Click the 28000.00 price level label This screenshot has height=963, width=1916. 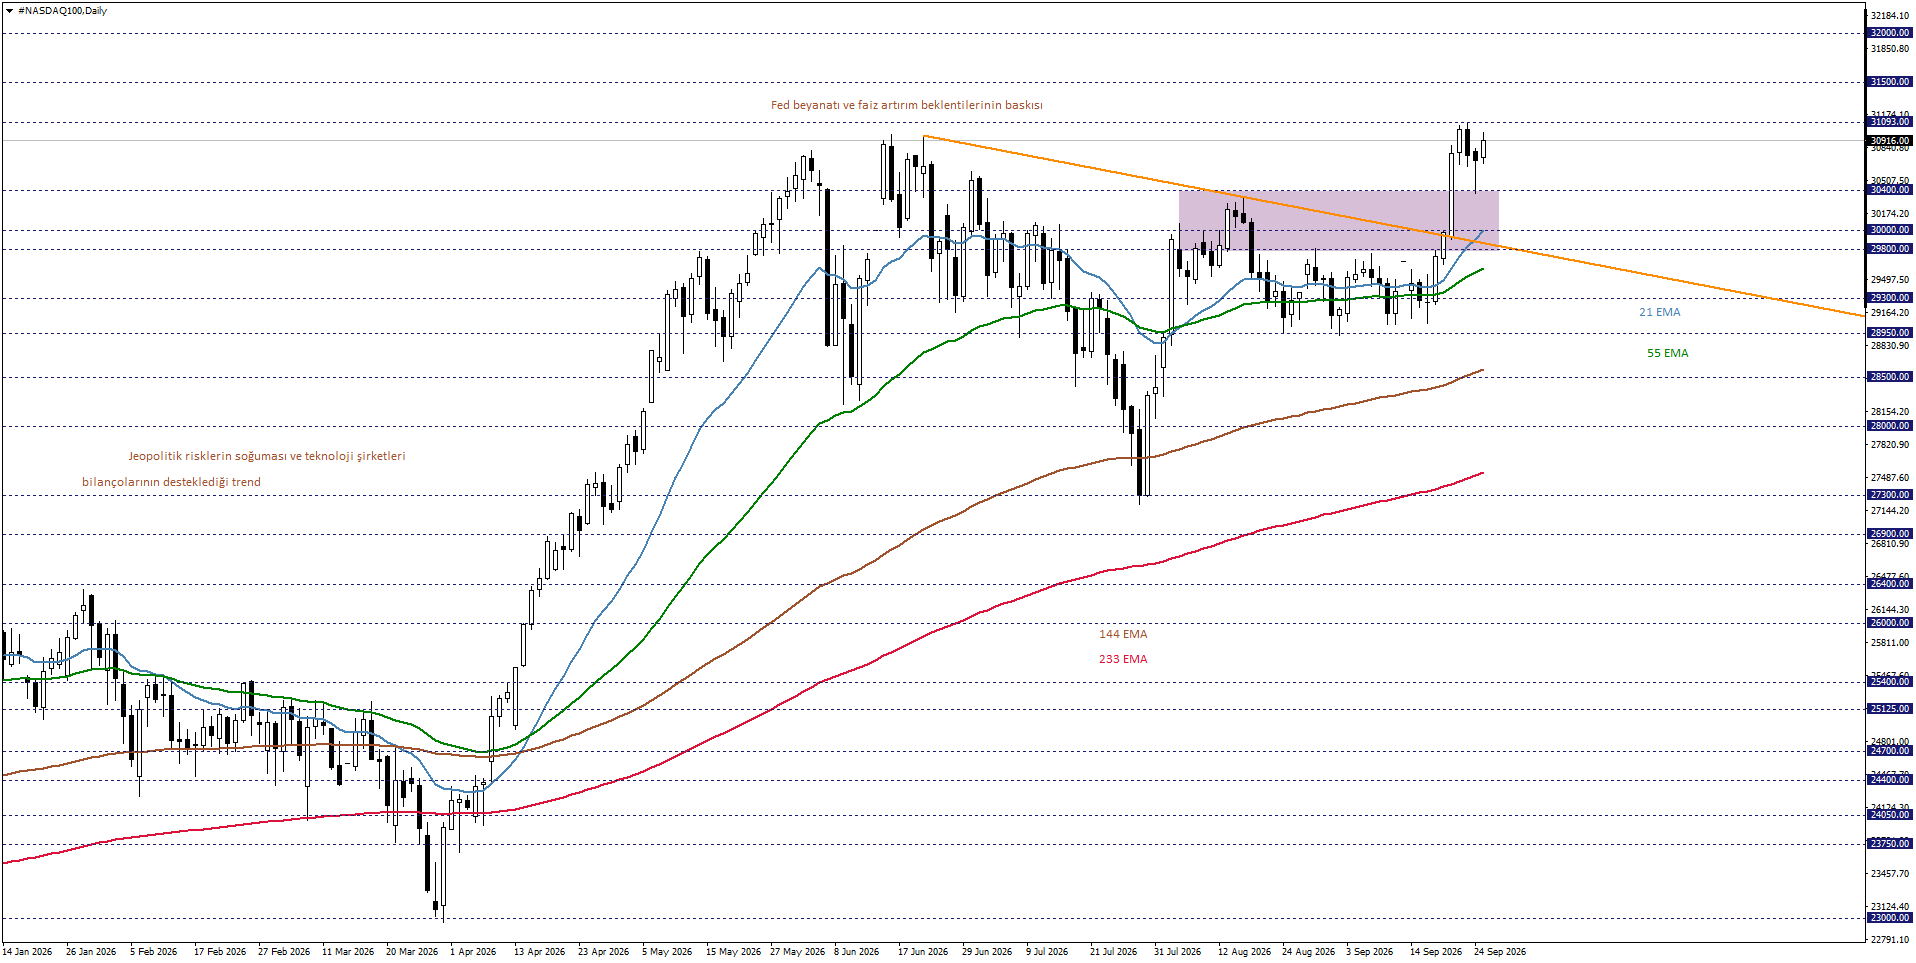(x=1889, y=426)
